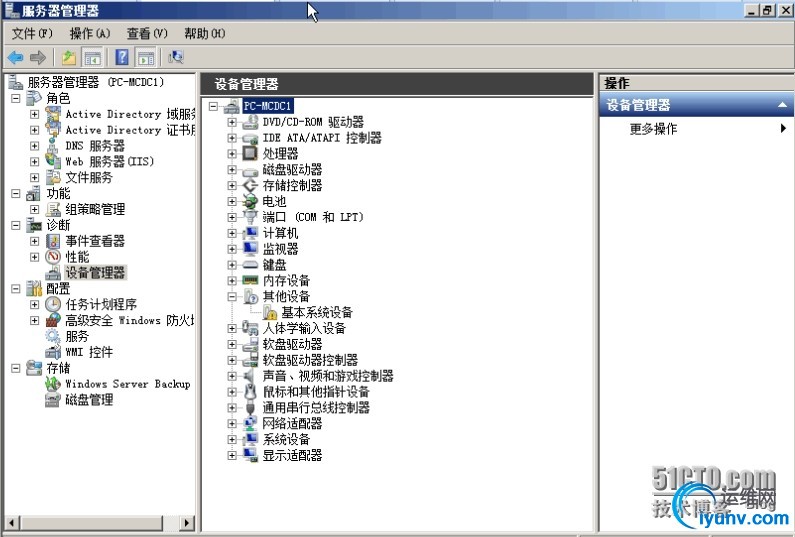Viewport: 795px width, 537px height.
Task: Select 软盘驱动器控制器 category
Action: (310, 360)
